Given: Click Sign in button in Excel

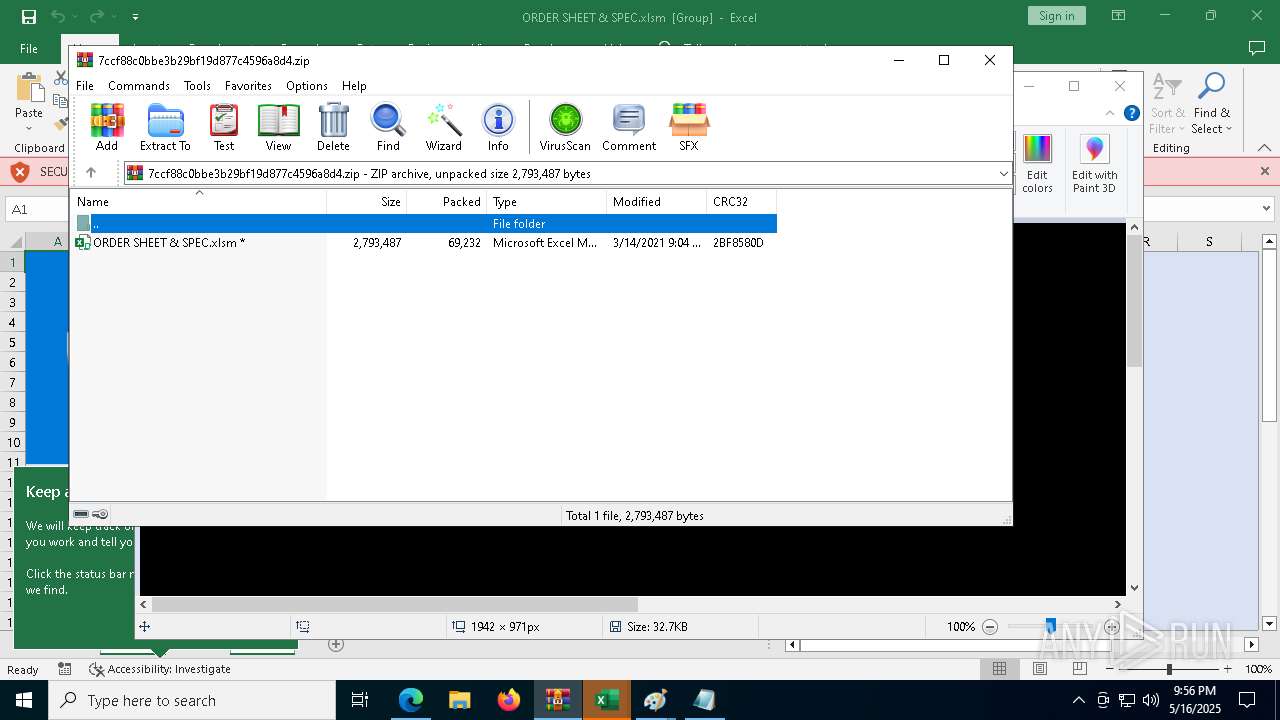Looking at the screenshot, I should pos(1056,16).
